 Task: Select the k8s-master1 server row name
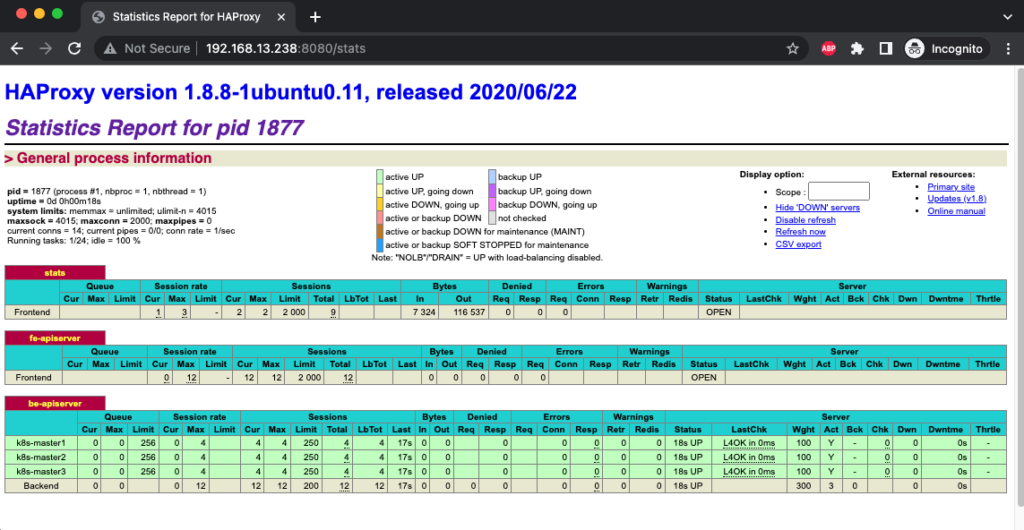click(x=41, y=443)
